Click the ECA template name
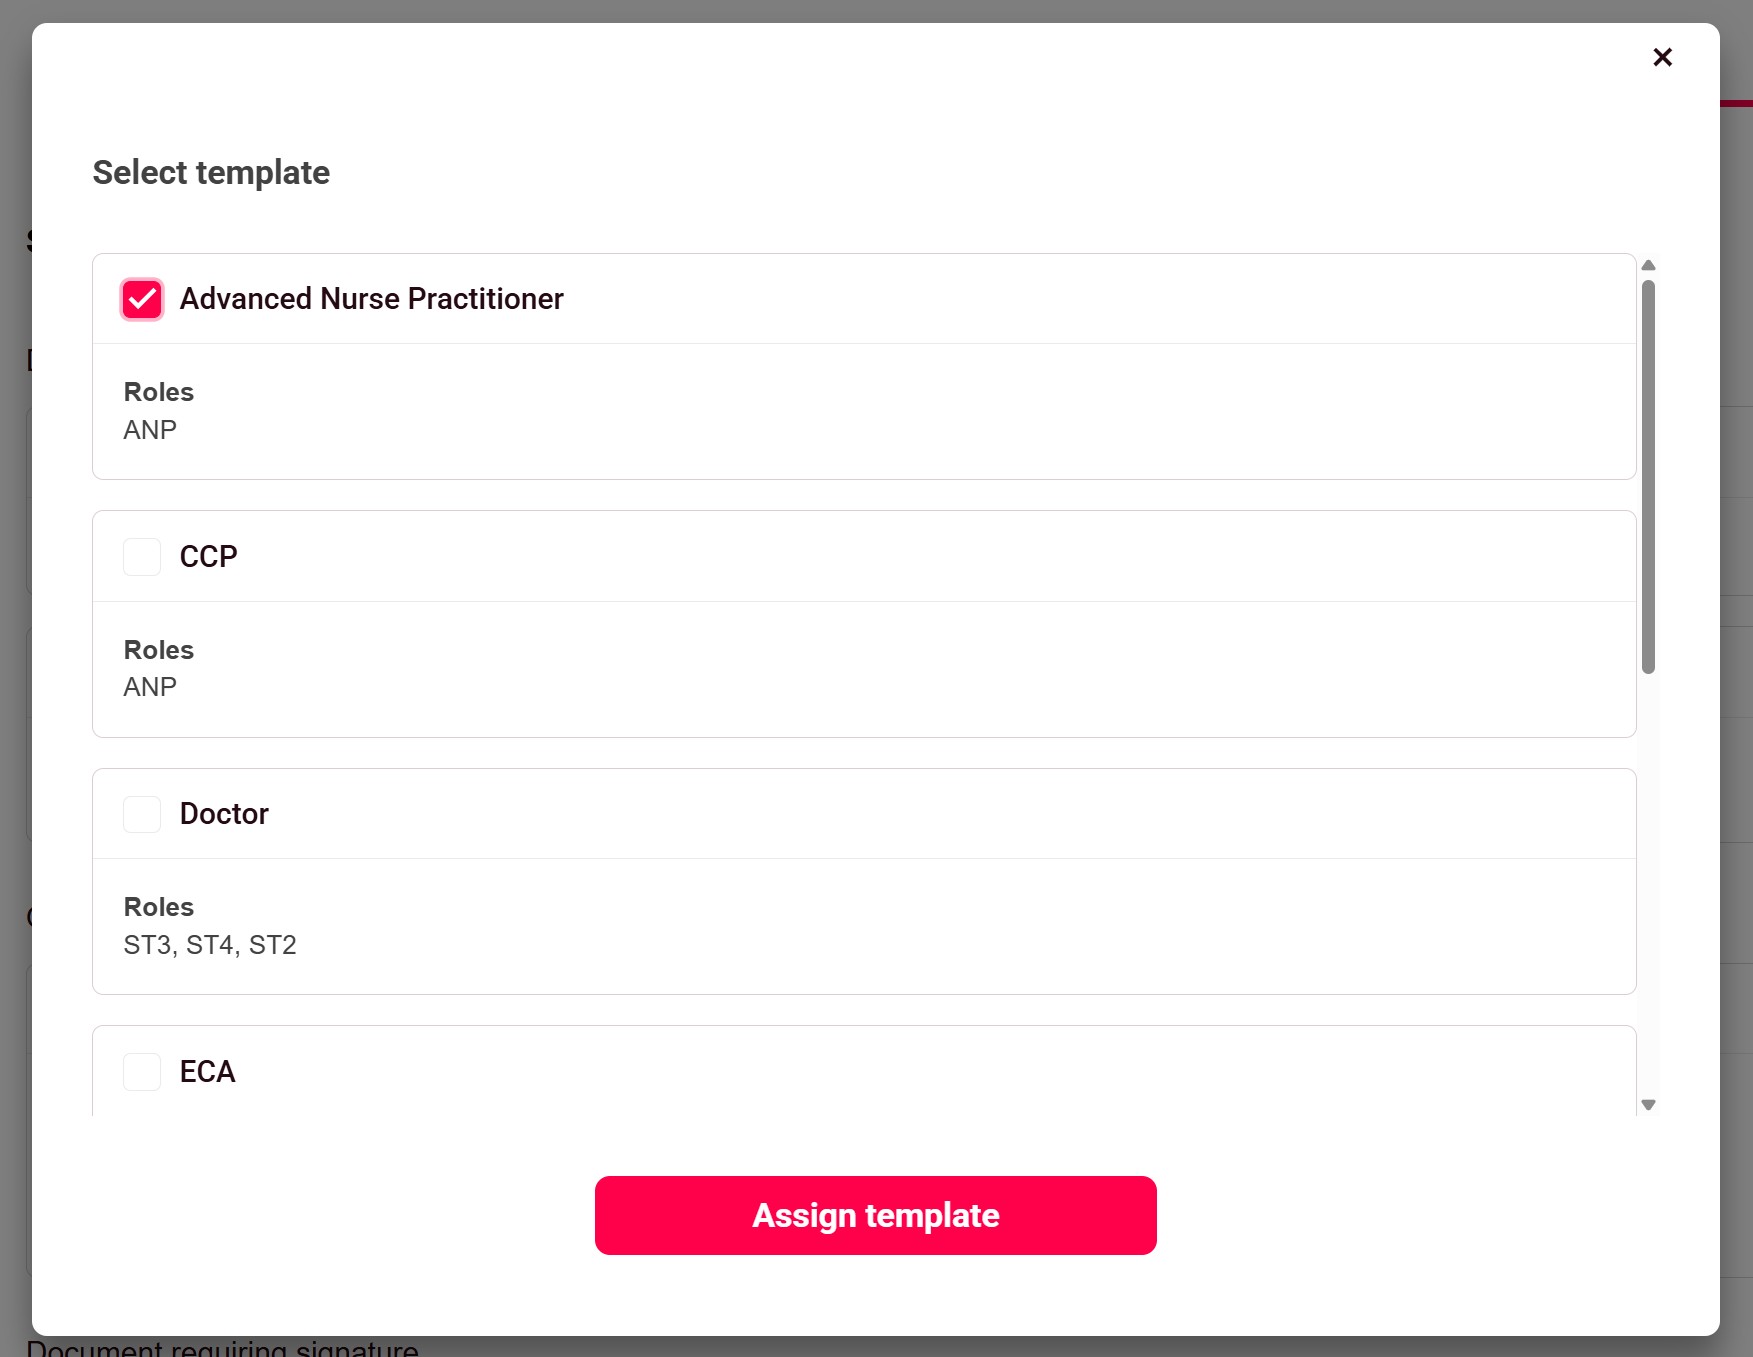This screenshot has width=1753, height=1357. (207, 1072)
